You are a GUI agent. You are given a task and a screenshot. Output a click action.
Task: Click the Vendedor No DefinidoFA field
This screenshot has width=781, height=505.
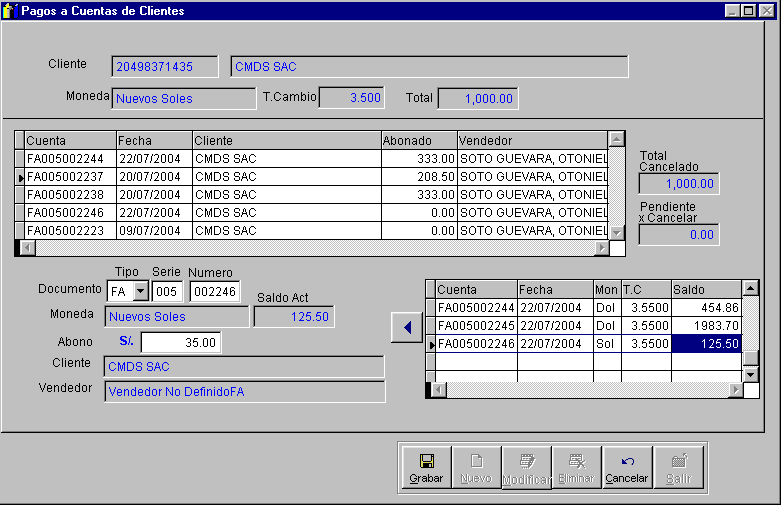(x=245, y=392)
